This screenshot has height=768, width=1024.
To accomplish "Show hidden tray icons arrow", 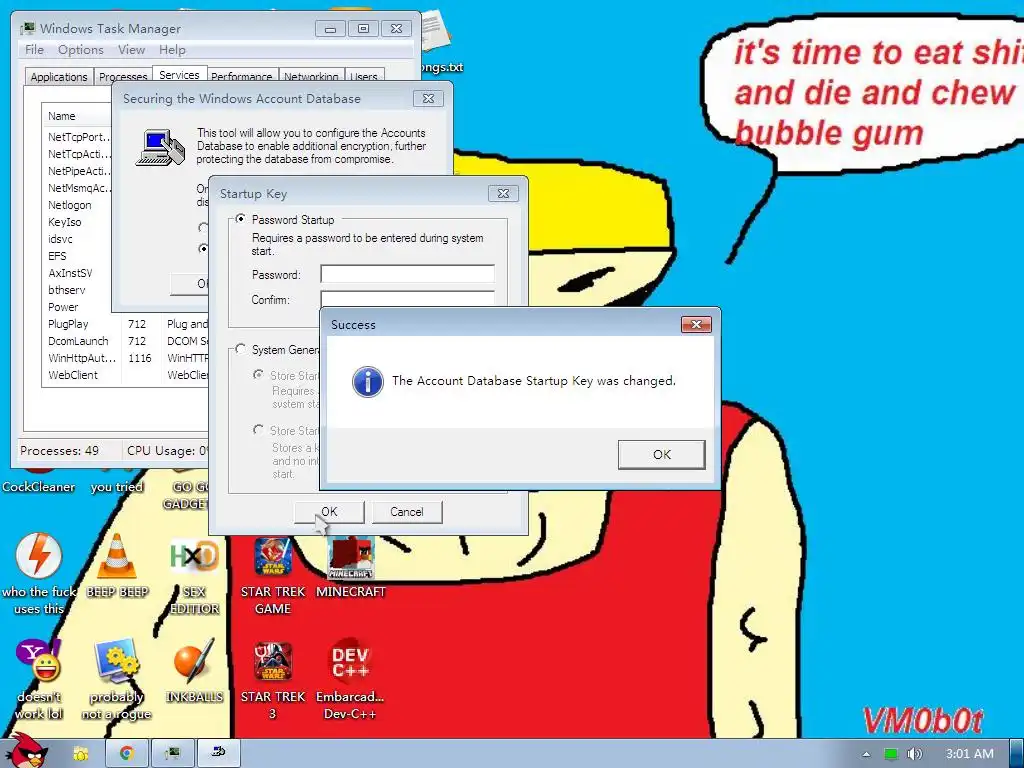I will click(x=866, y=754).
